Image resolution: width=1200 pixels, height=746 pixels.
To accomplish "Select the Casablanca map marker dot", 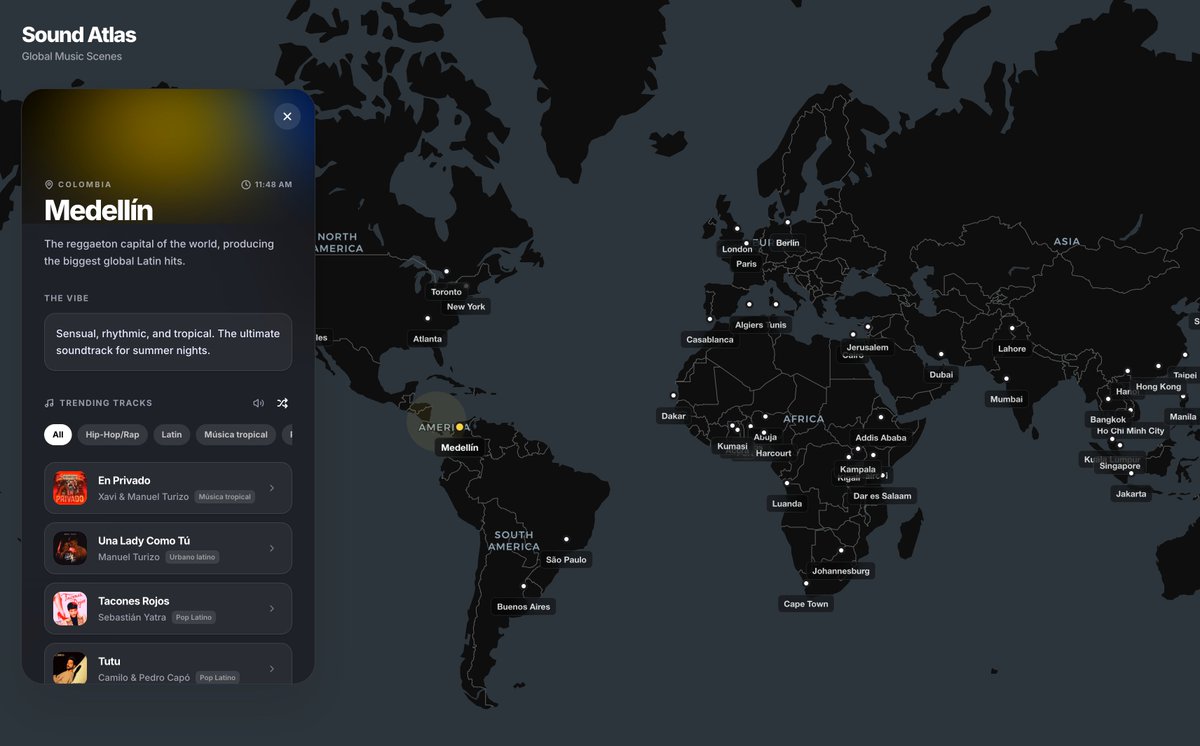I will tap(710, 319).
